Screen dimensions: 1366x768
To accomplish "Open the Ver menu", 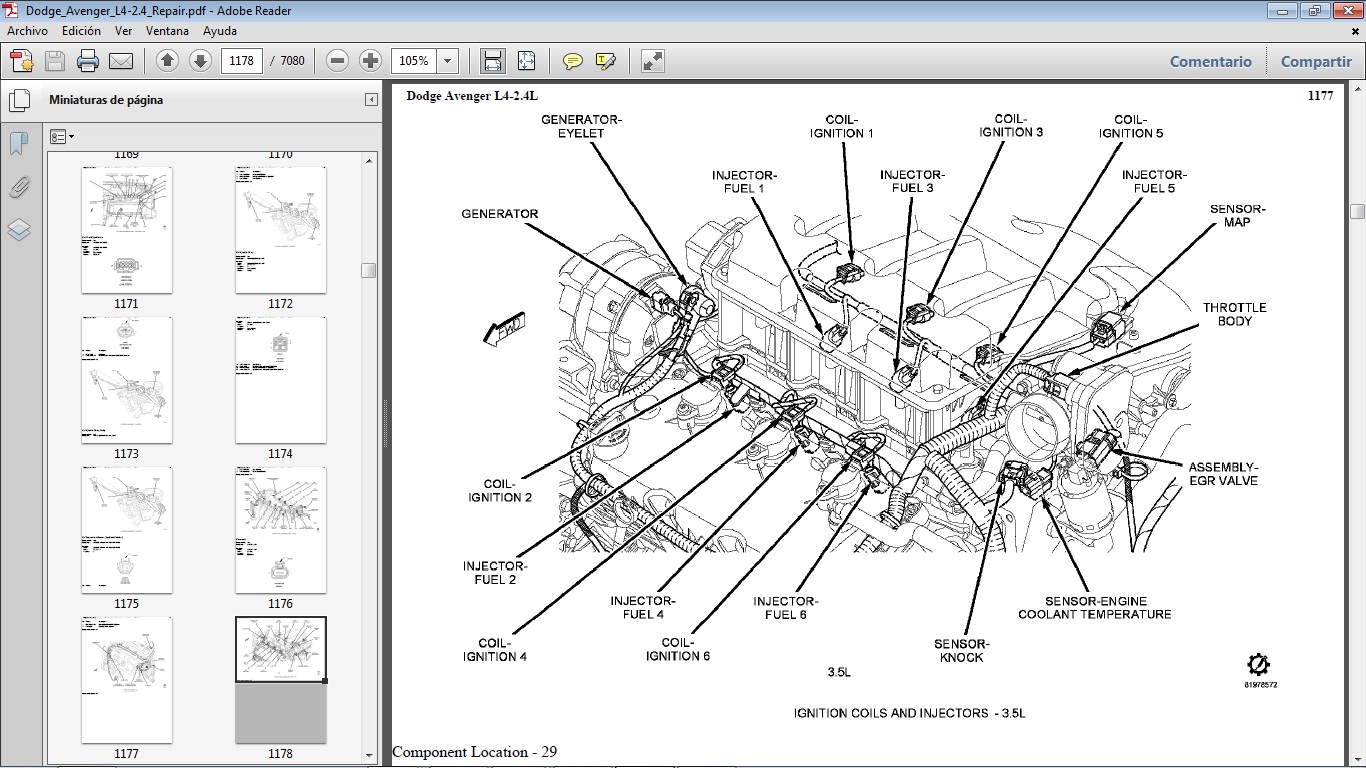I will click(x=123, y=31).
